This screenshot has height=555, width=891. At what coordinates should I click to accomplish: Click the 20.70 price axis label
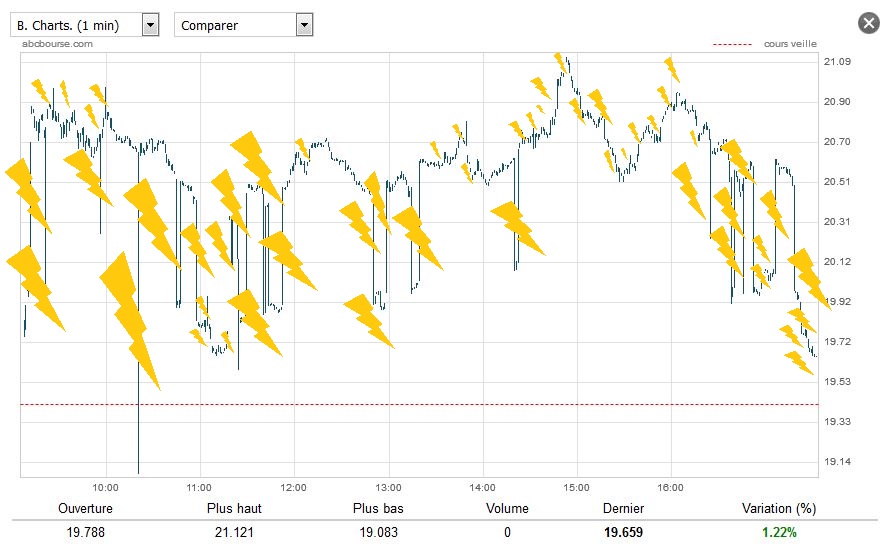838,141
